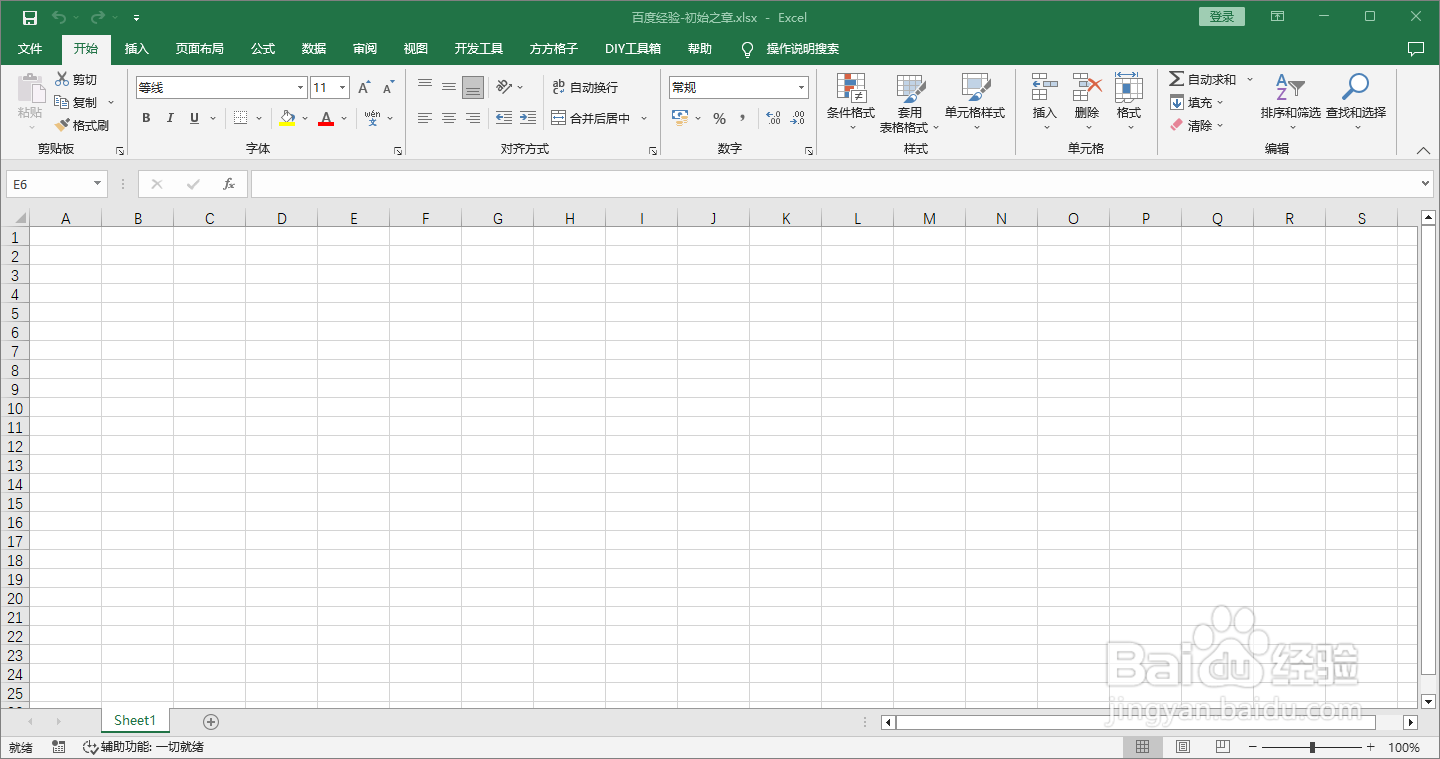Center text horizontally
Image resolution: width=1440 pixels, height=759 pixels.
(x=449, y=118)
